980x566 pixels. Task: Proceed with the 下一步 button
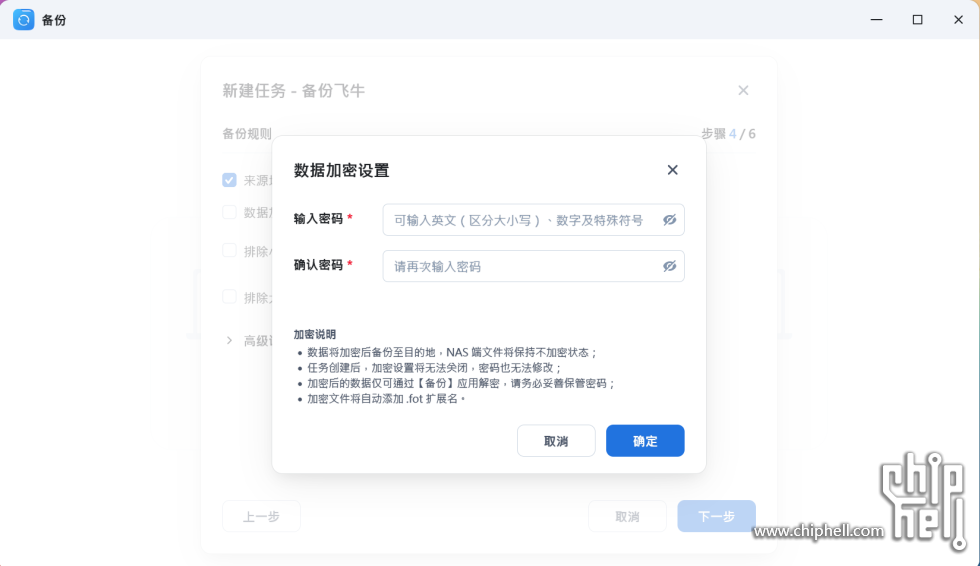(x=716, y=516)
